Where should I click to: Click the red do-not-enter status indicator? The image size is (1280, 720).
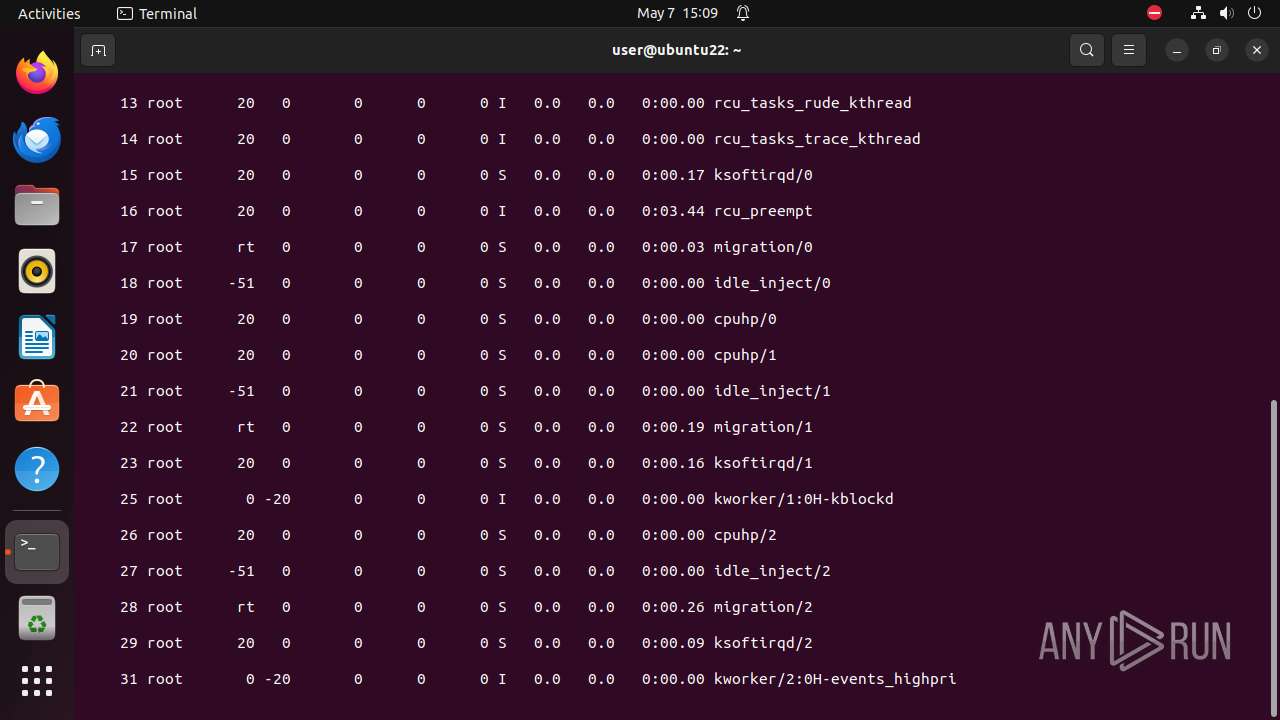click(x=1155, y=13)
